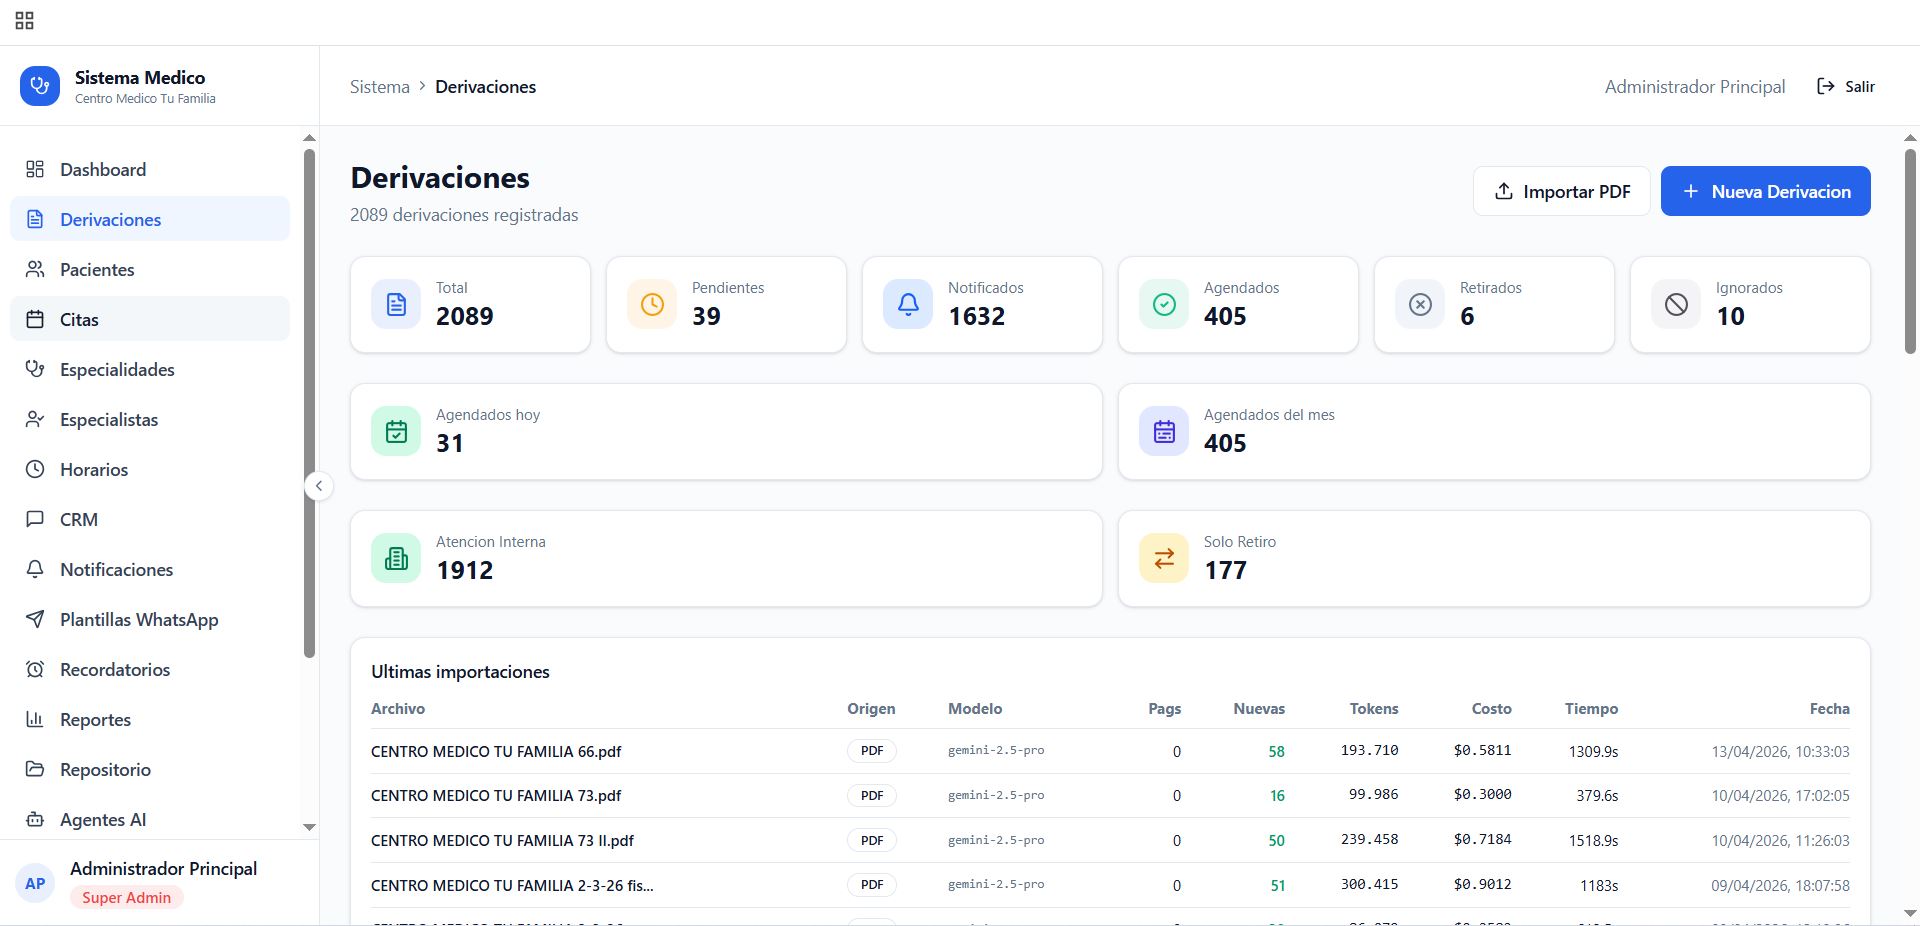Viewport: 1920px width, 926px height.
Task: Click the swap arrows icon in Solo Retiro
Action: (1164, 558)
